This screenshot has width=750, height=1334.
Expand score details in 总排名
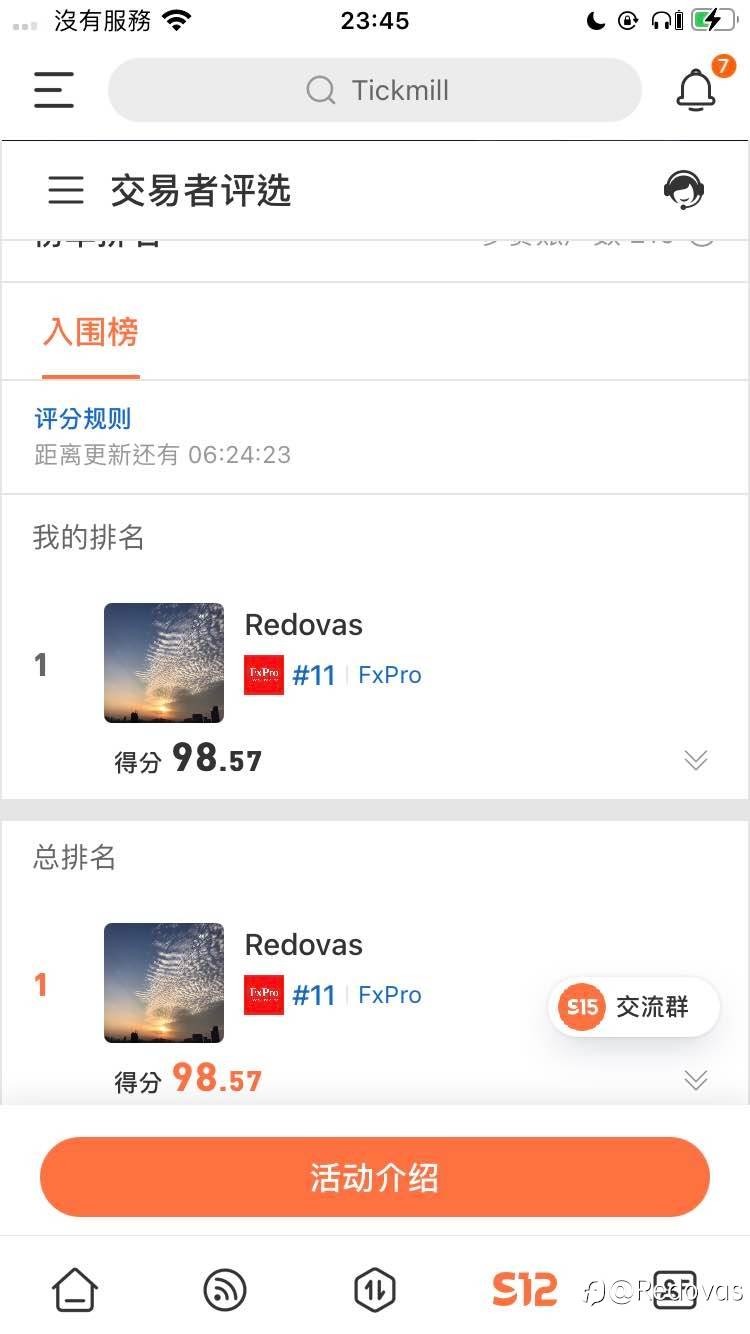pyautogui.click(x=695, y=1080)
